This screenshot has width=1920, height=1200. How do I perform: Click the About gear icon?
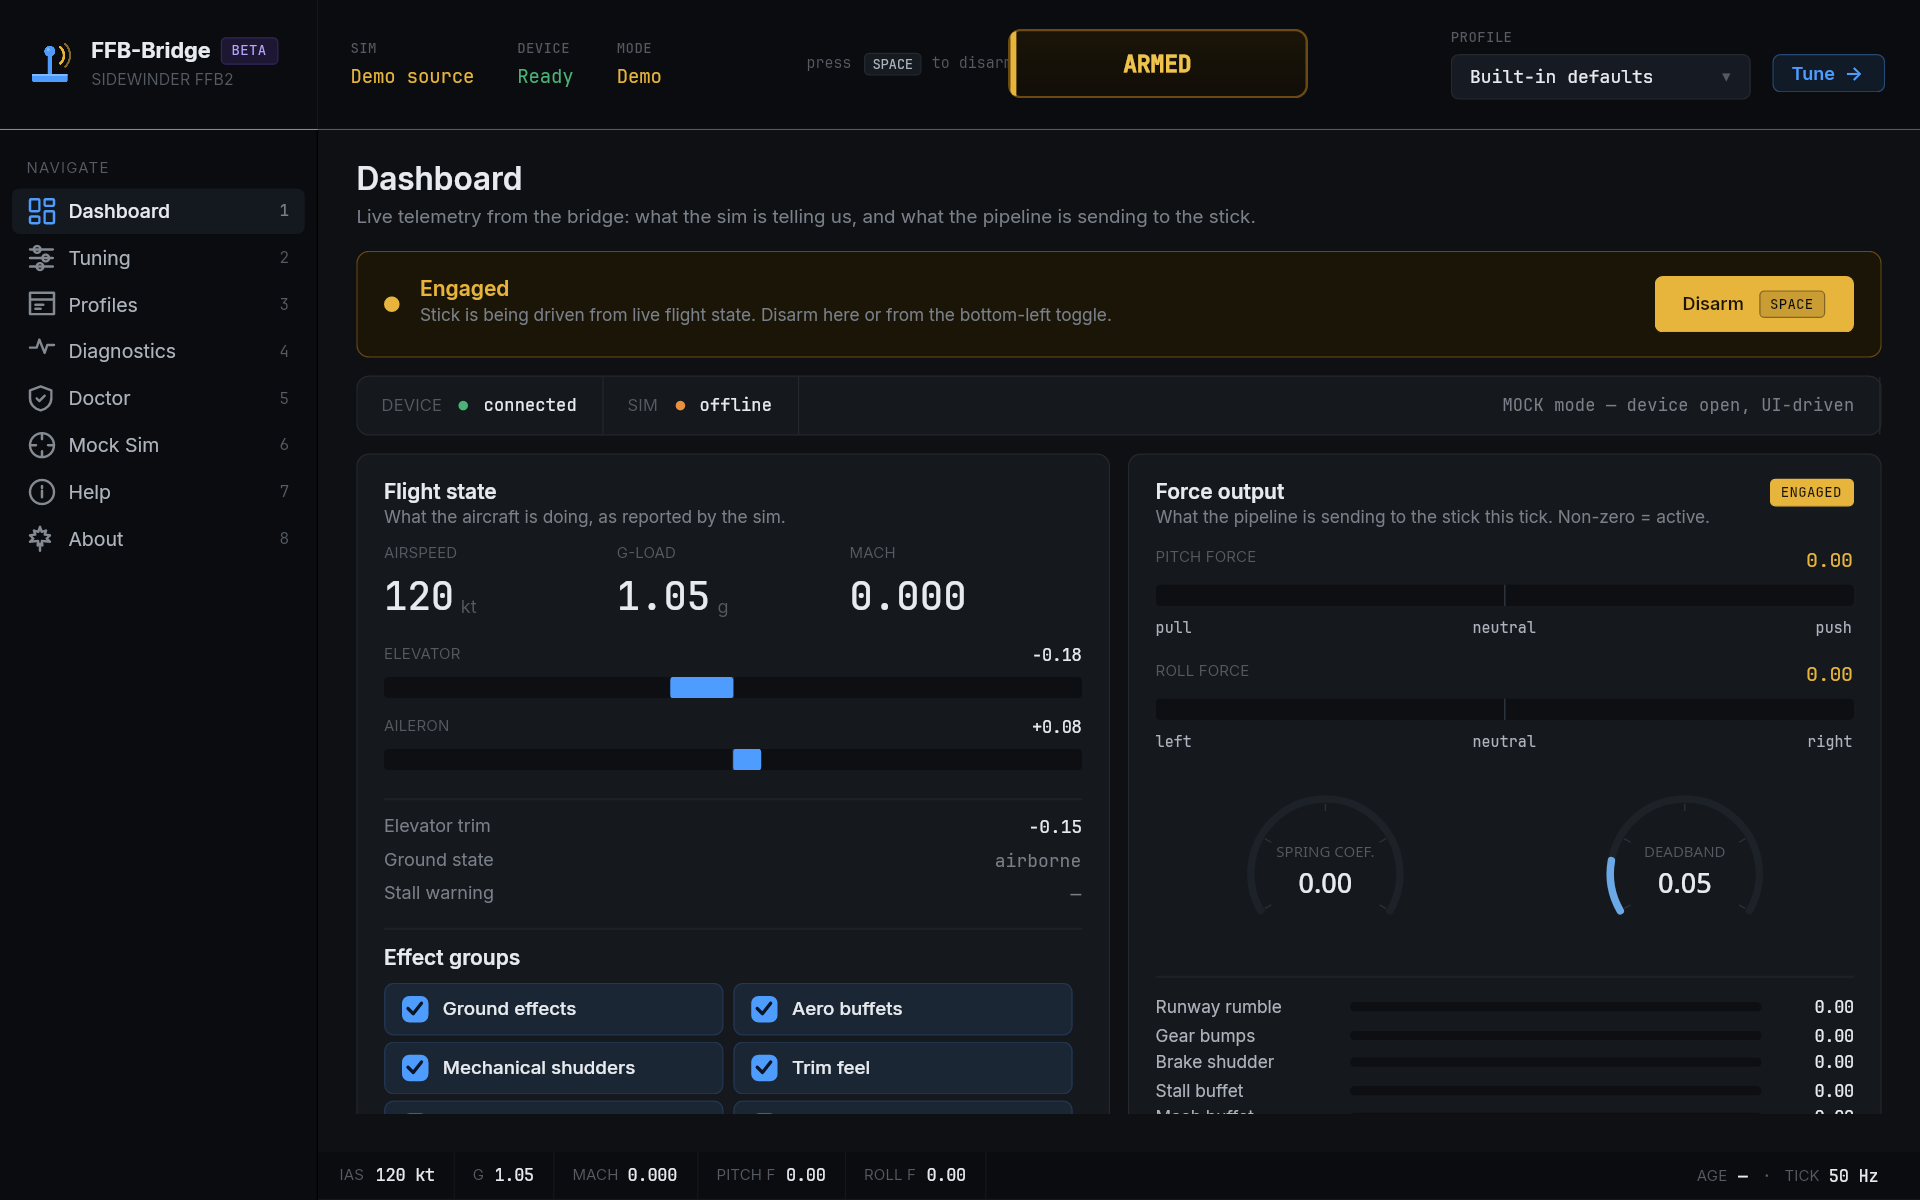coord(41,539)
